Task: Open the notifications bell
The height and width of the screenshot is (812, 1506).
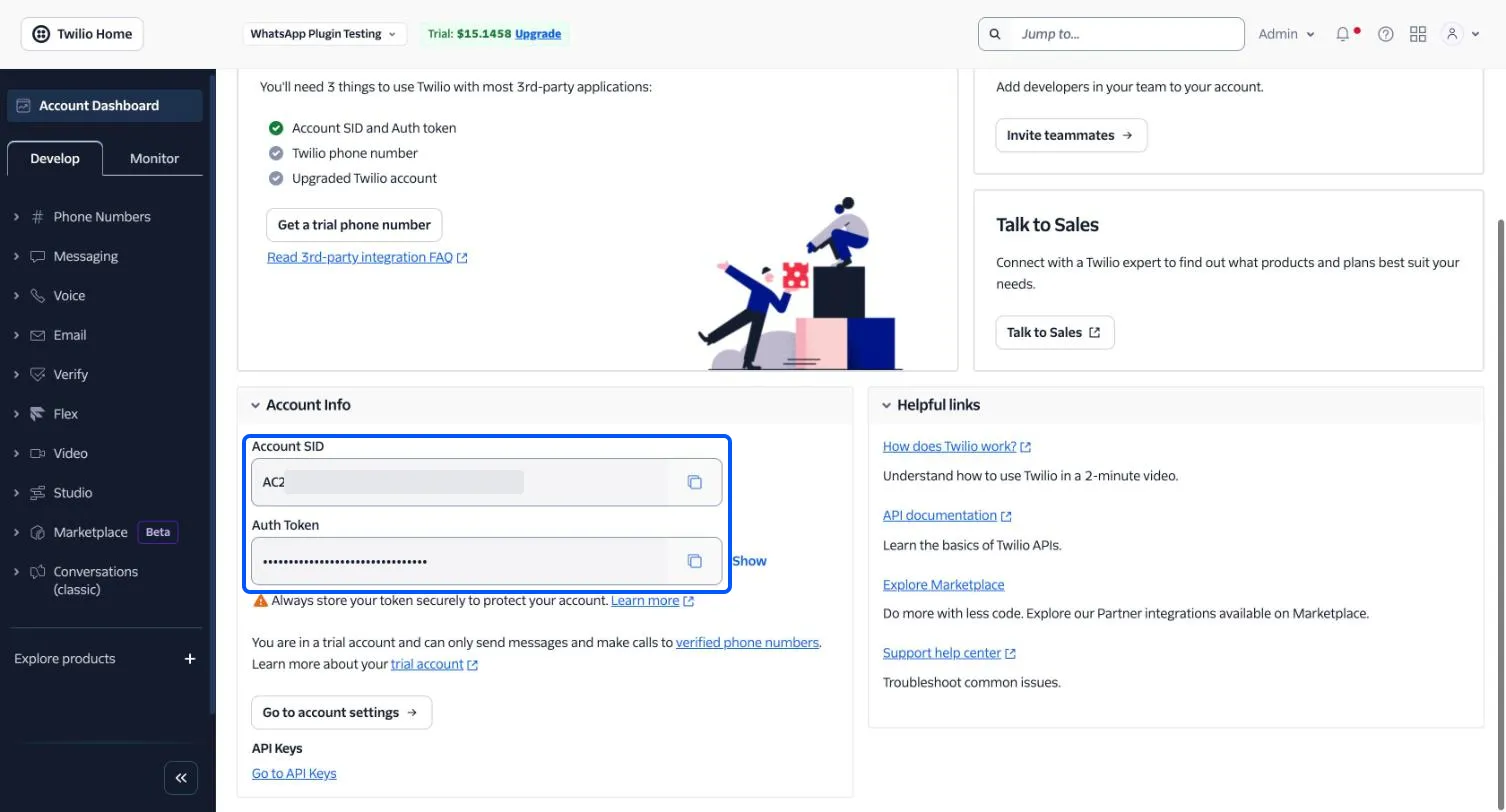Action: coord(1343,34)
